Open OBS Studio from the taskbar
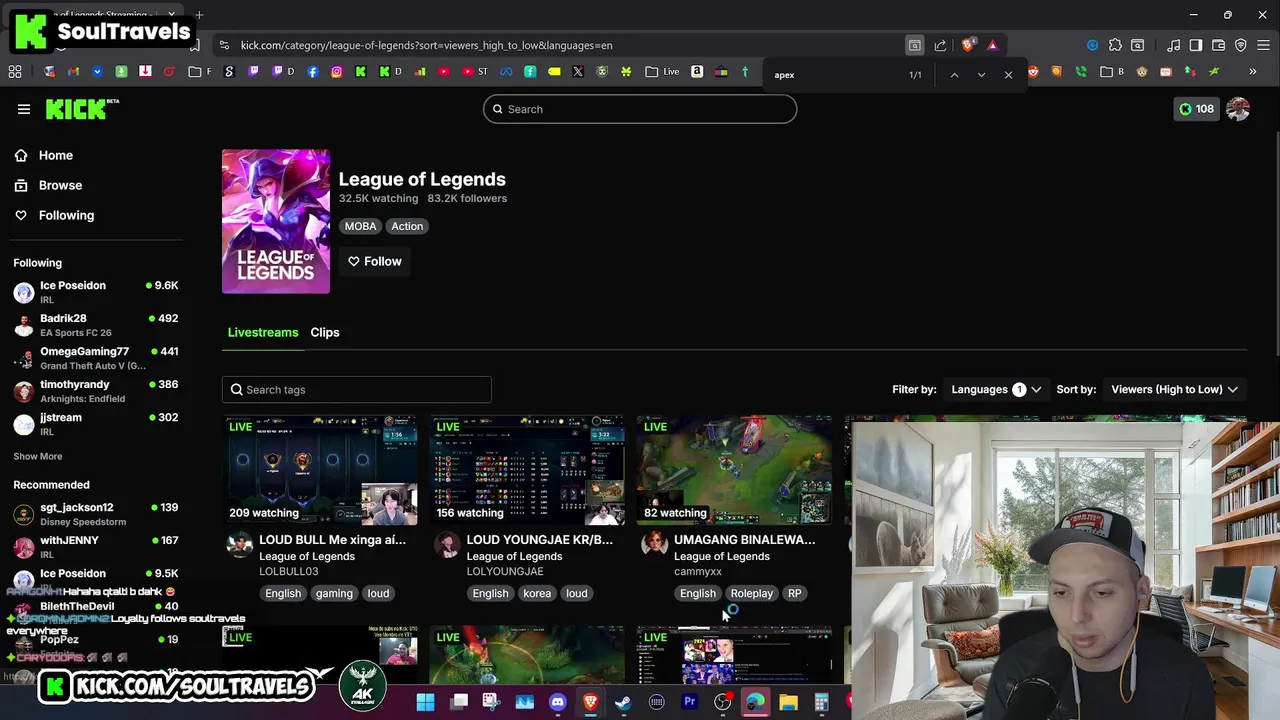 (722, 702)
